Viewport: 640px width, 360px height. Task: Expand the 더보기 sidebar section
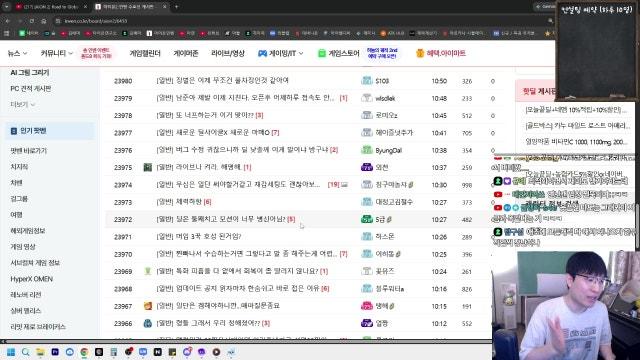tap(22, 104)
